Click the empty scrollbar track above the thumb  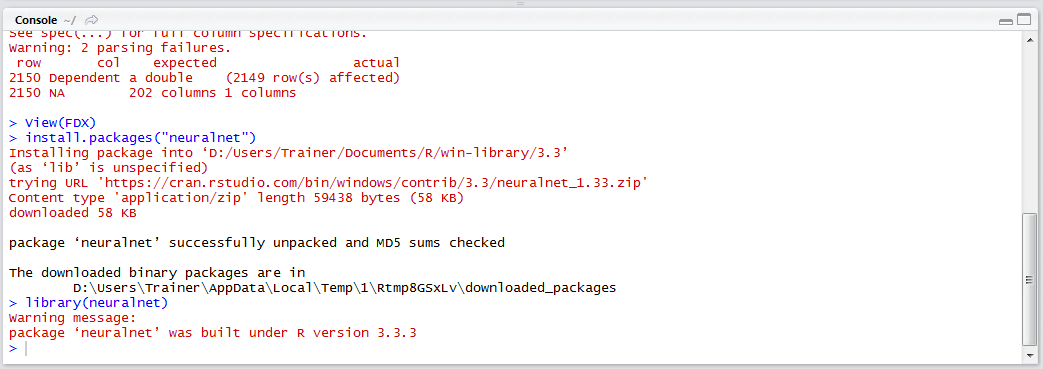pos(1028,129)
